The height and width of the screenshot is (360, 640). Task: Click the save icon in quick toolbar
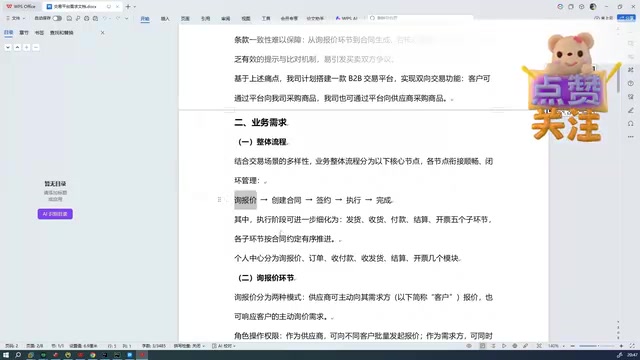click(69, 18)
